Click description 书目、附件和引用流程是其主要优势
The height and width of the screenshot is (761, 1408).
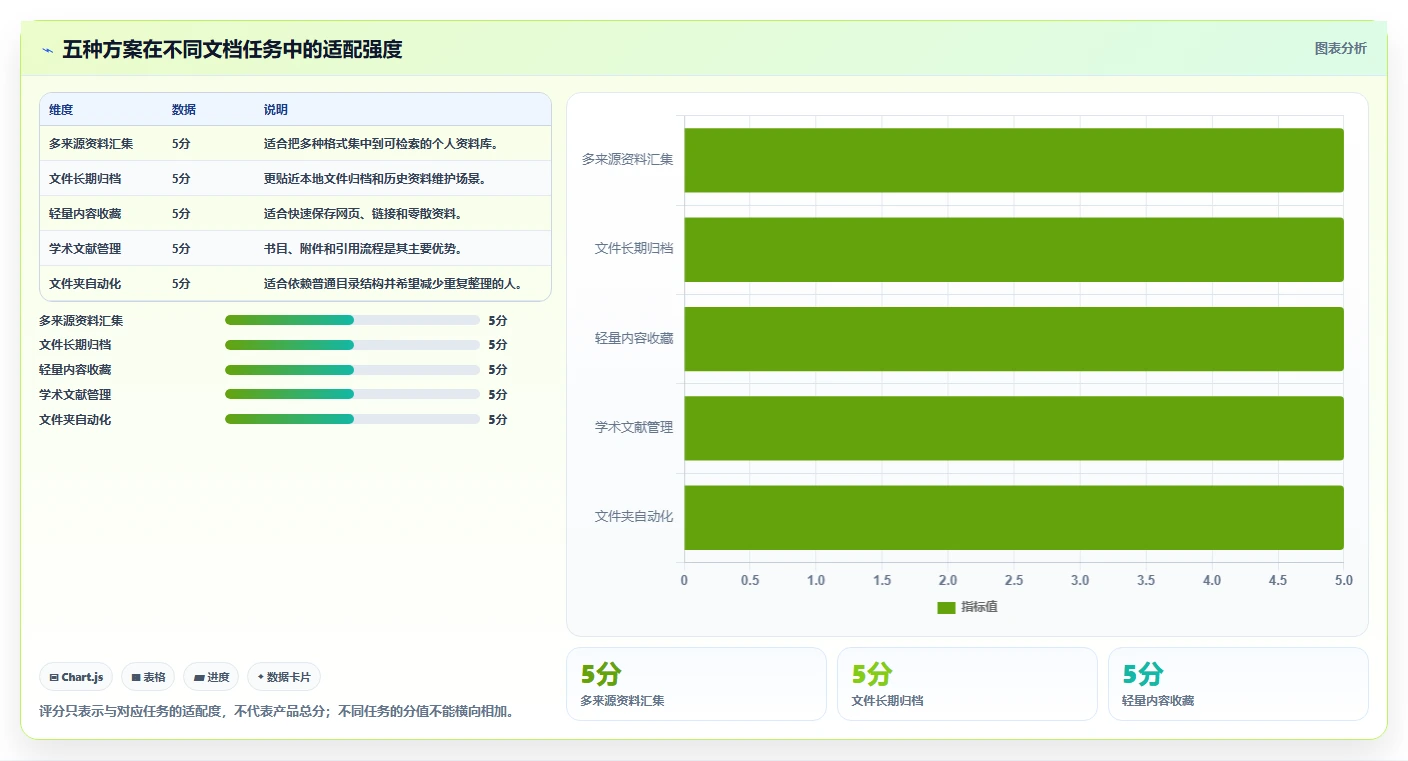[x=363, y=249]
